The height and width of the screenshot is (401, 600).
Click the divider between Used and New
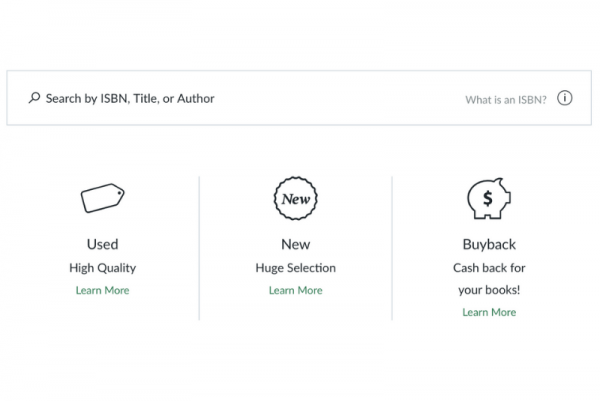coord(199,248)
